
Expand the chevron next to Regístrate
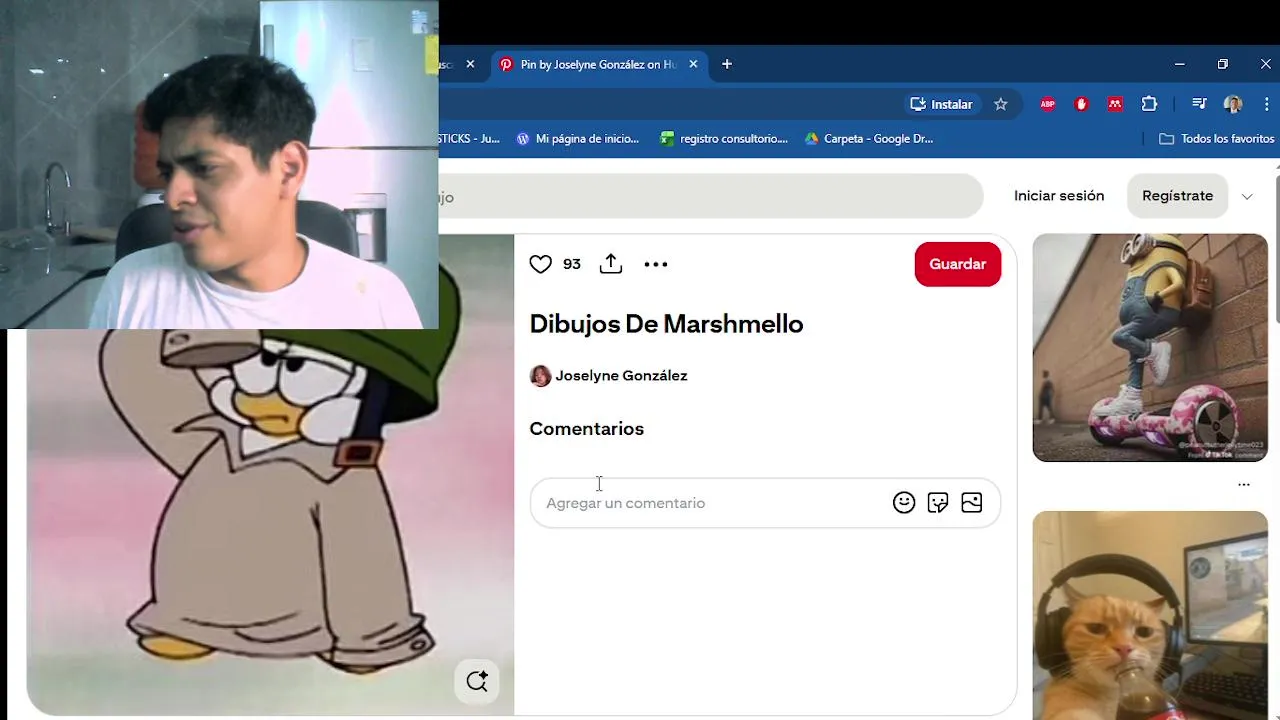(1247, 197)
